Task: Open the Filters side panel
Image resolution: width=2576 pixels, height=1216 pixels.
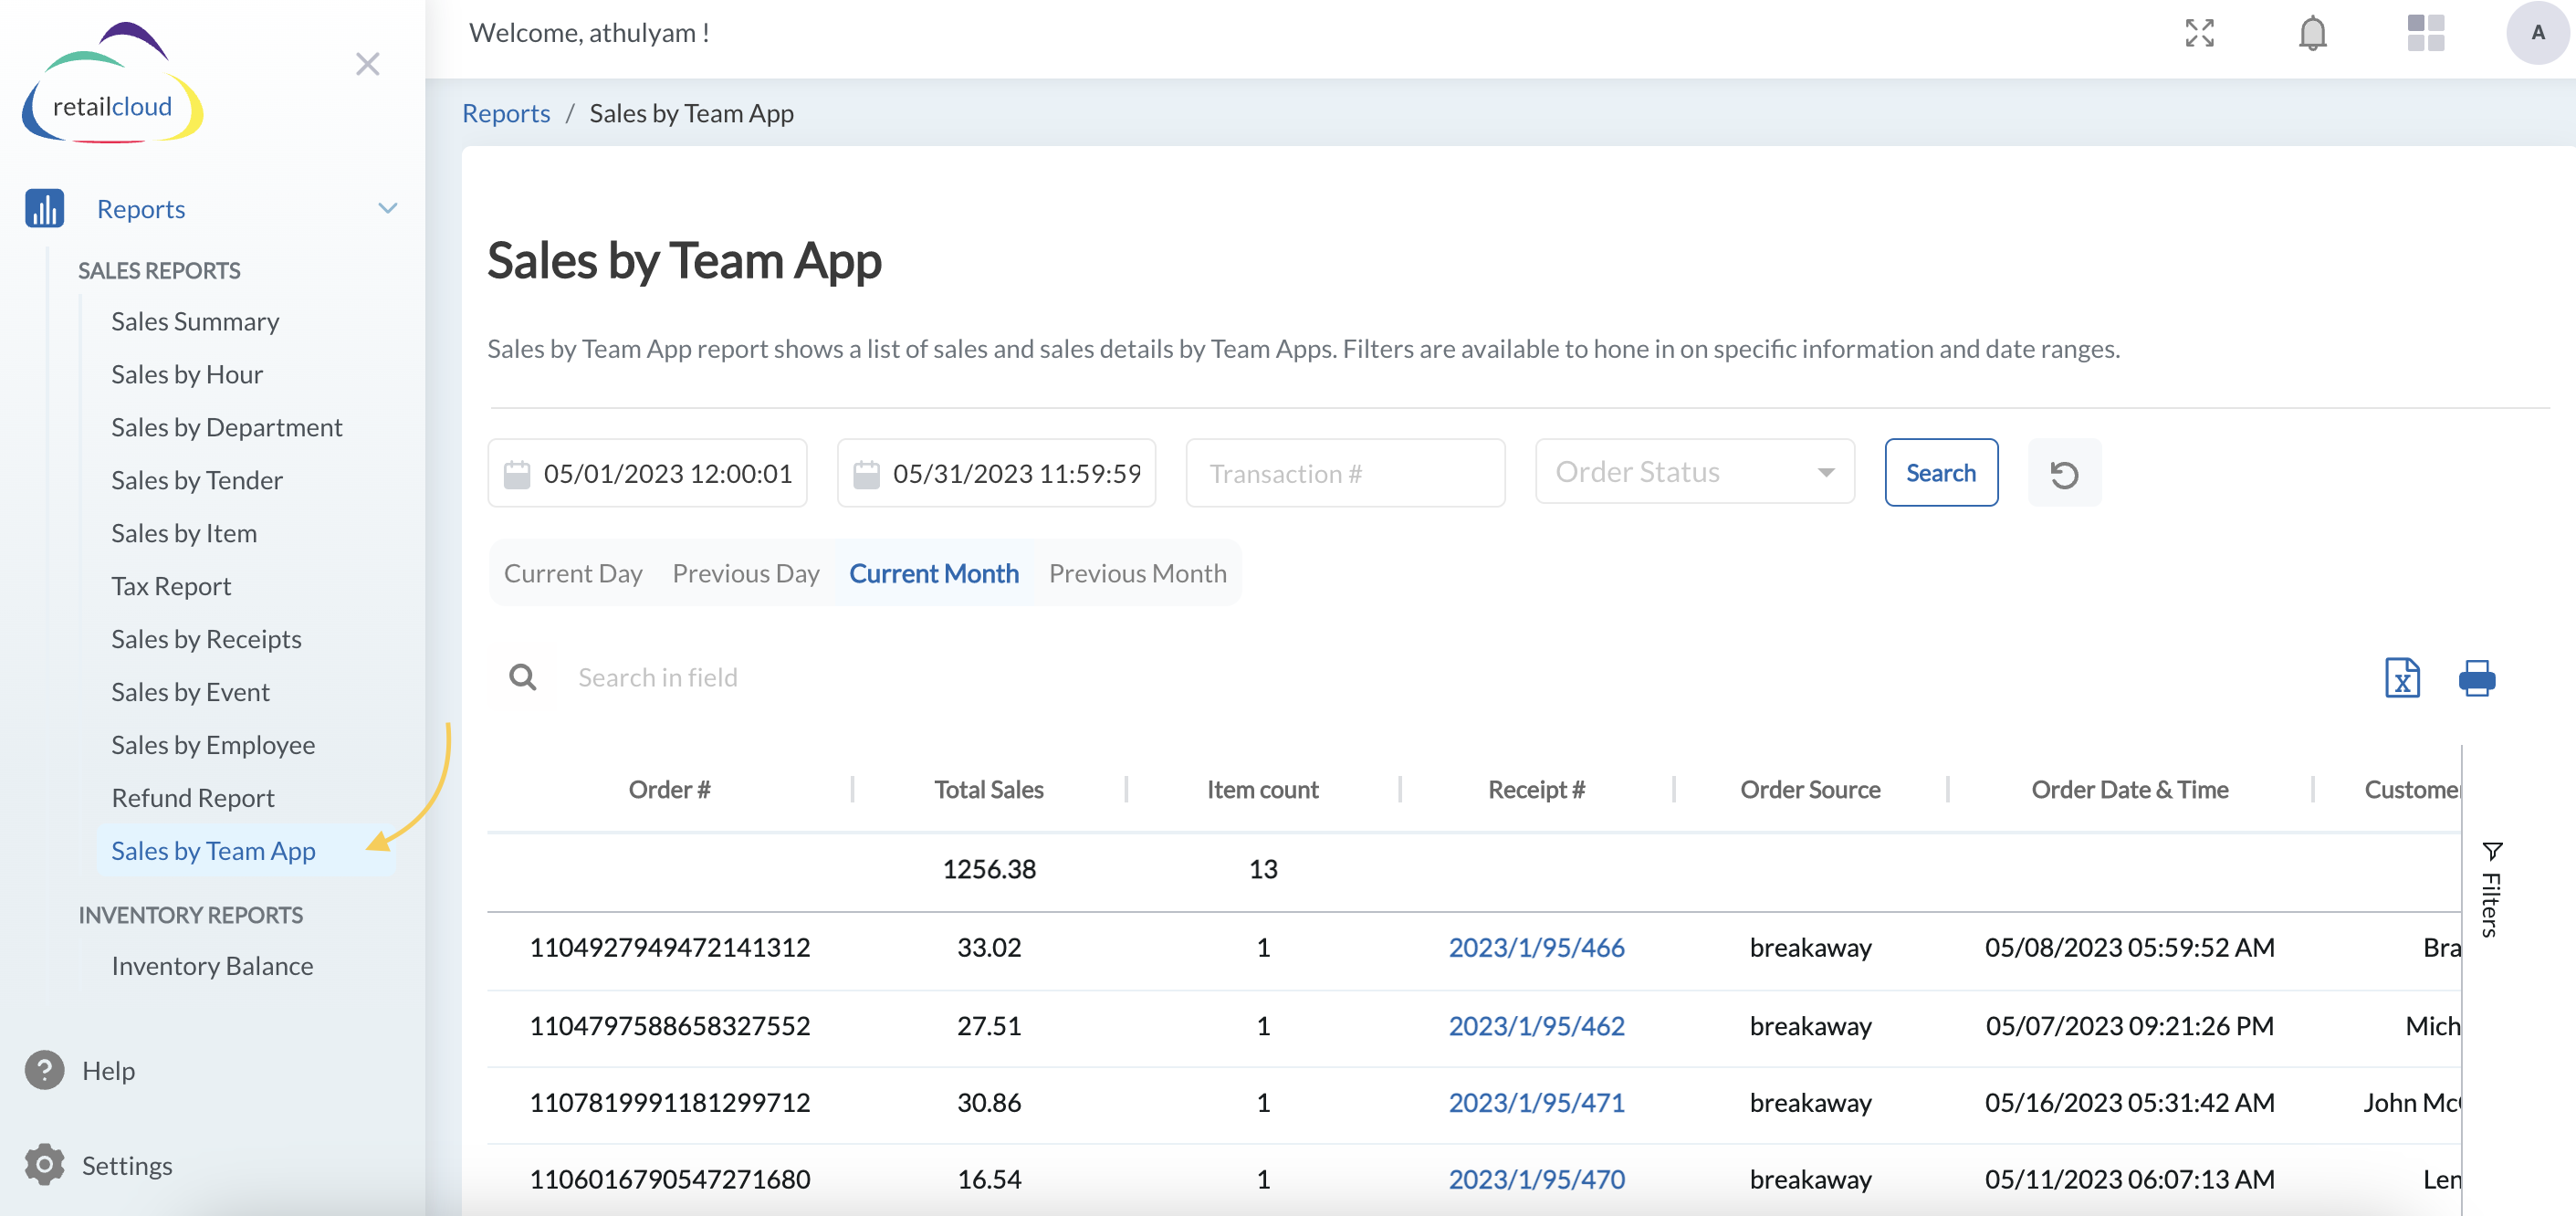Action: [2491, 889]
